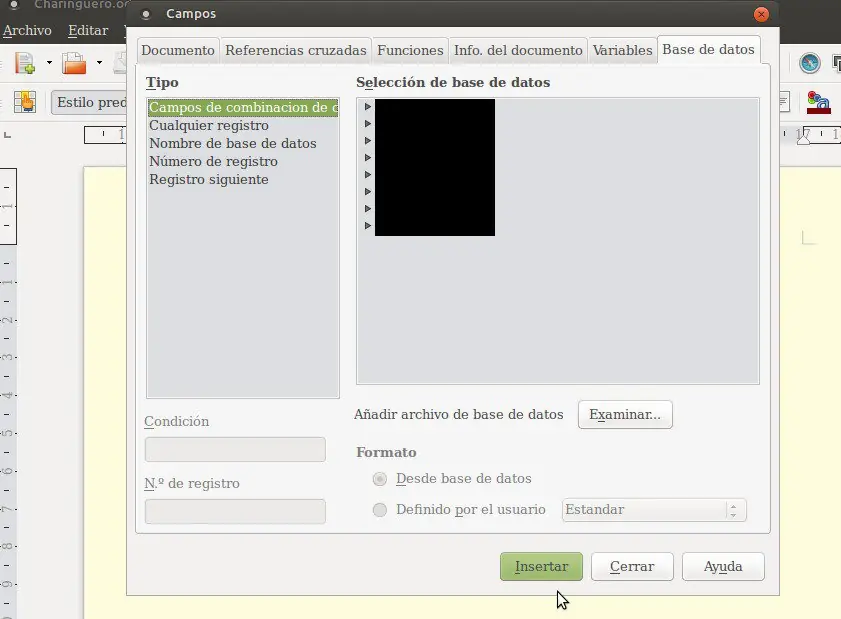
Task: Switch to the Referencias cruzadas tab
Action: click(x=296, y=50)
